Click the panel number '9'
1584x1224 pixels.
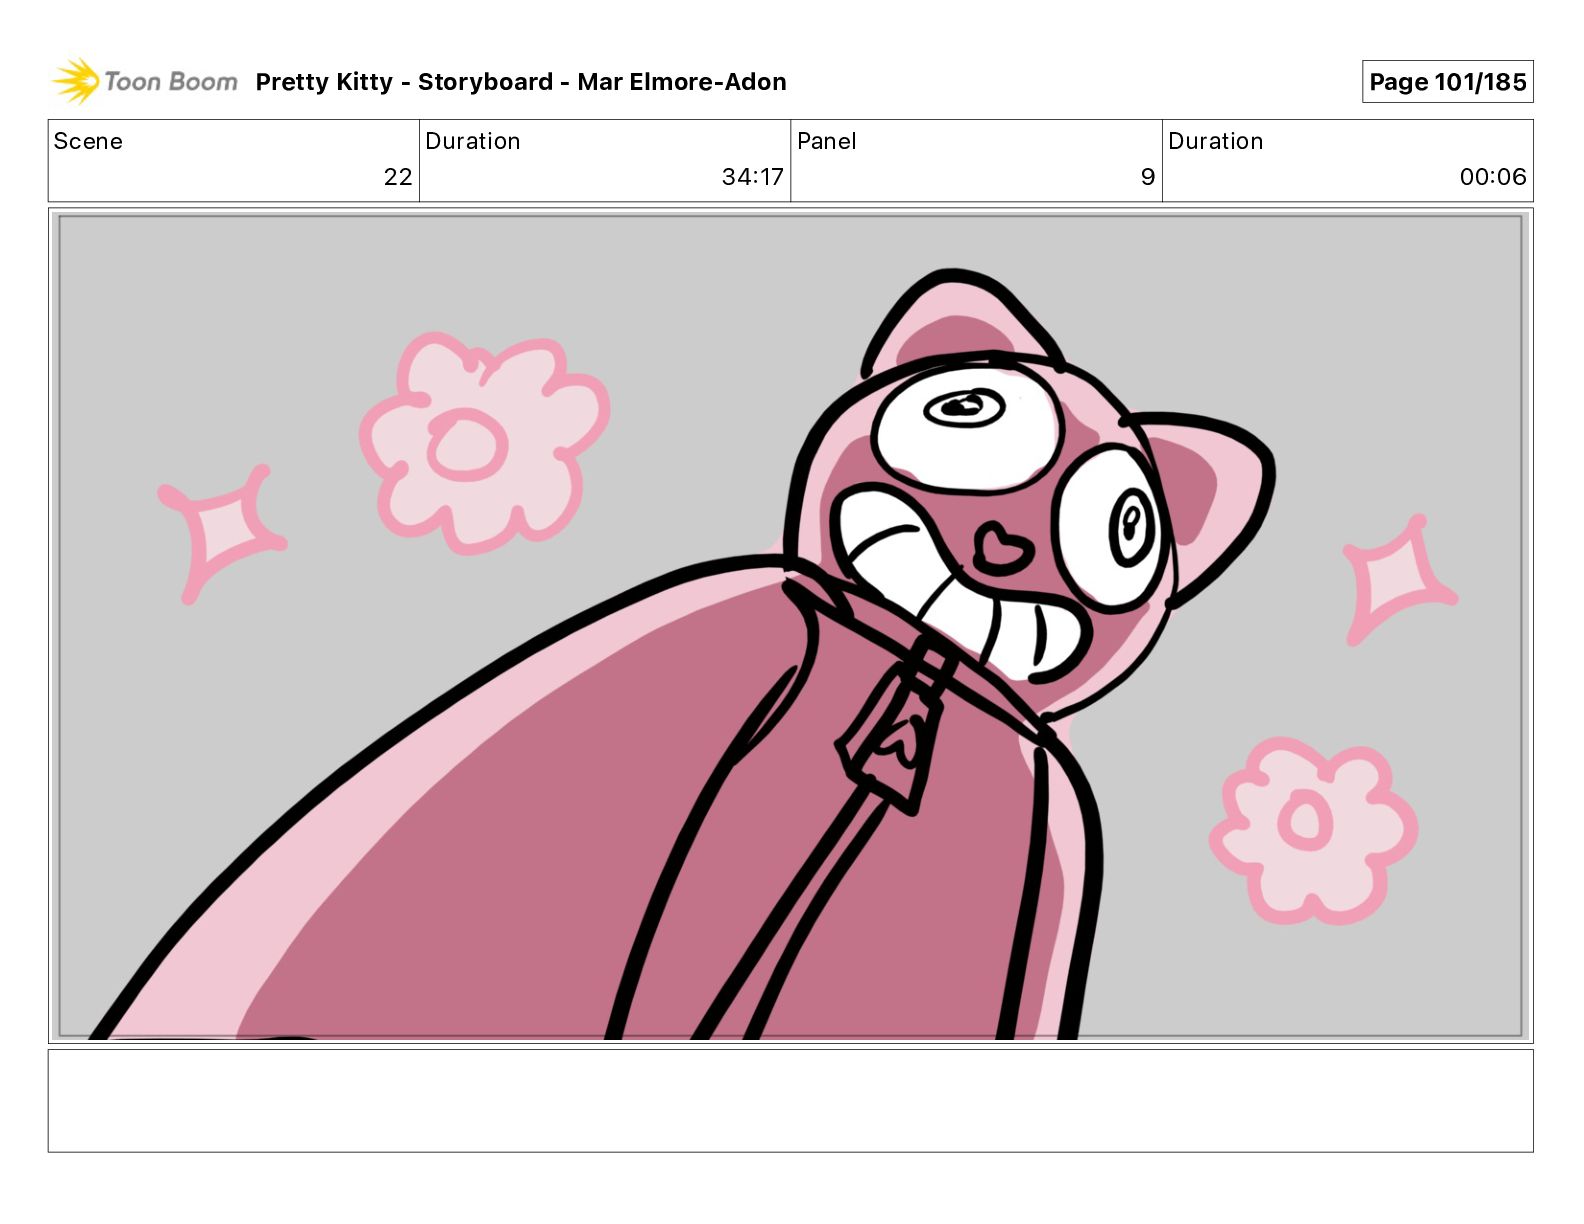pos(1148,177)
